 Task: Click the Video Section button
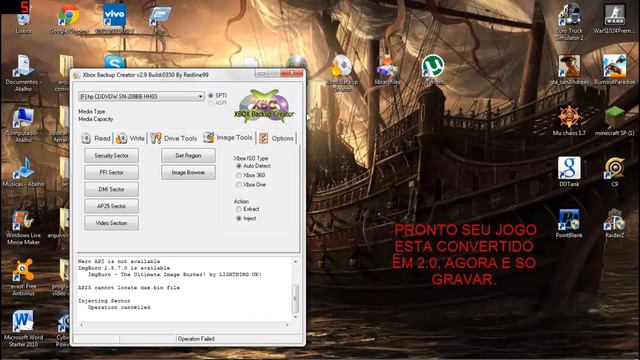(x=111, y=223)
